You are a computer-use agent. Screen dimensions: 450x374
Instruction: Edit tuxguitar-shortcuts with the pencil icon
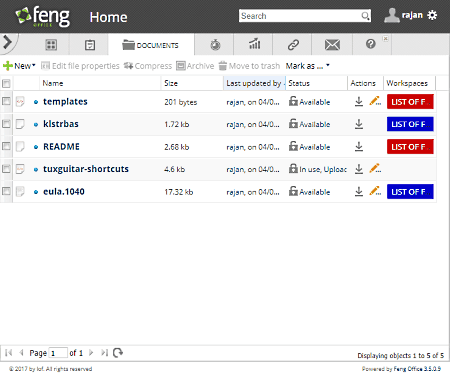click(x=375, y=168)
